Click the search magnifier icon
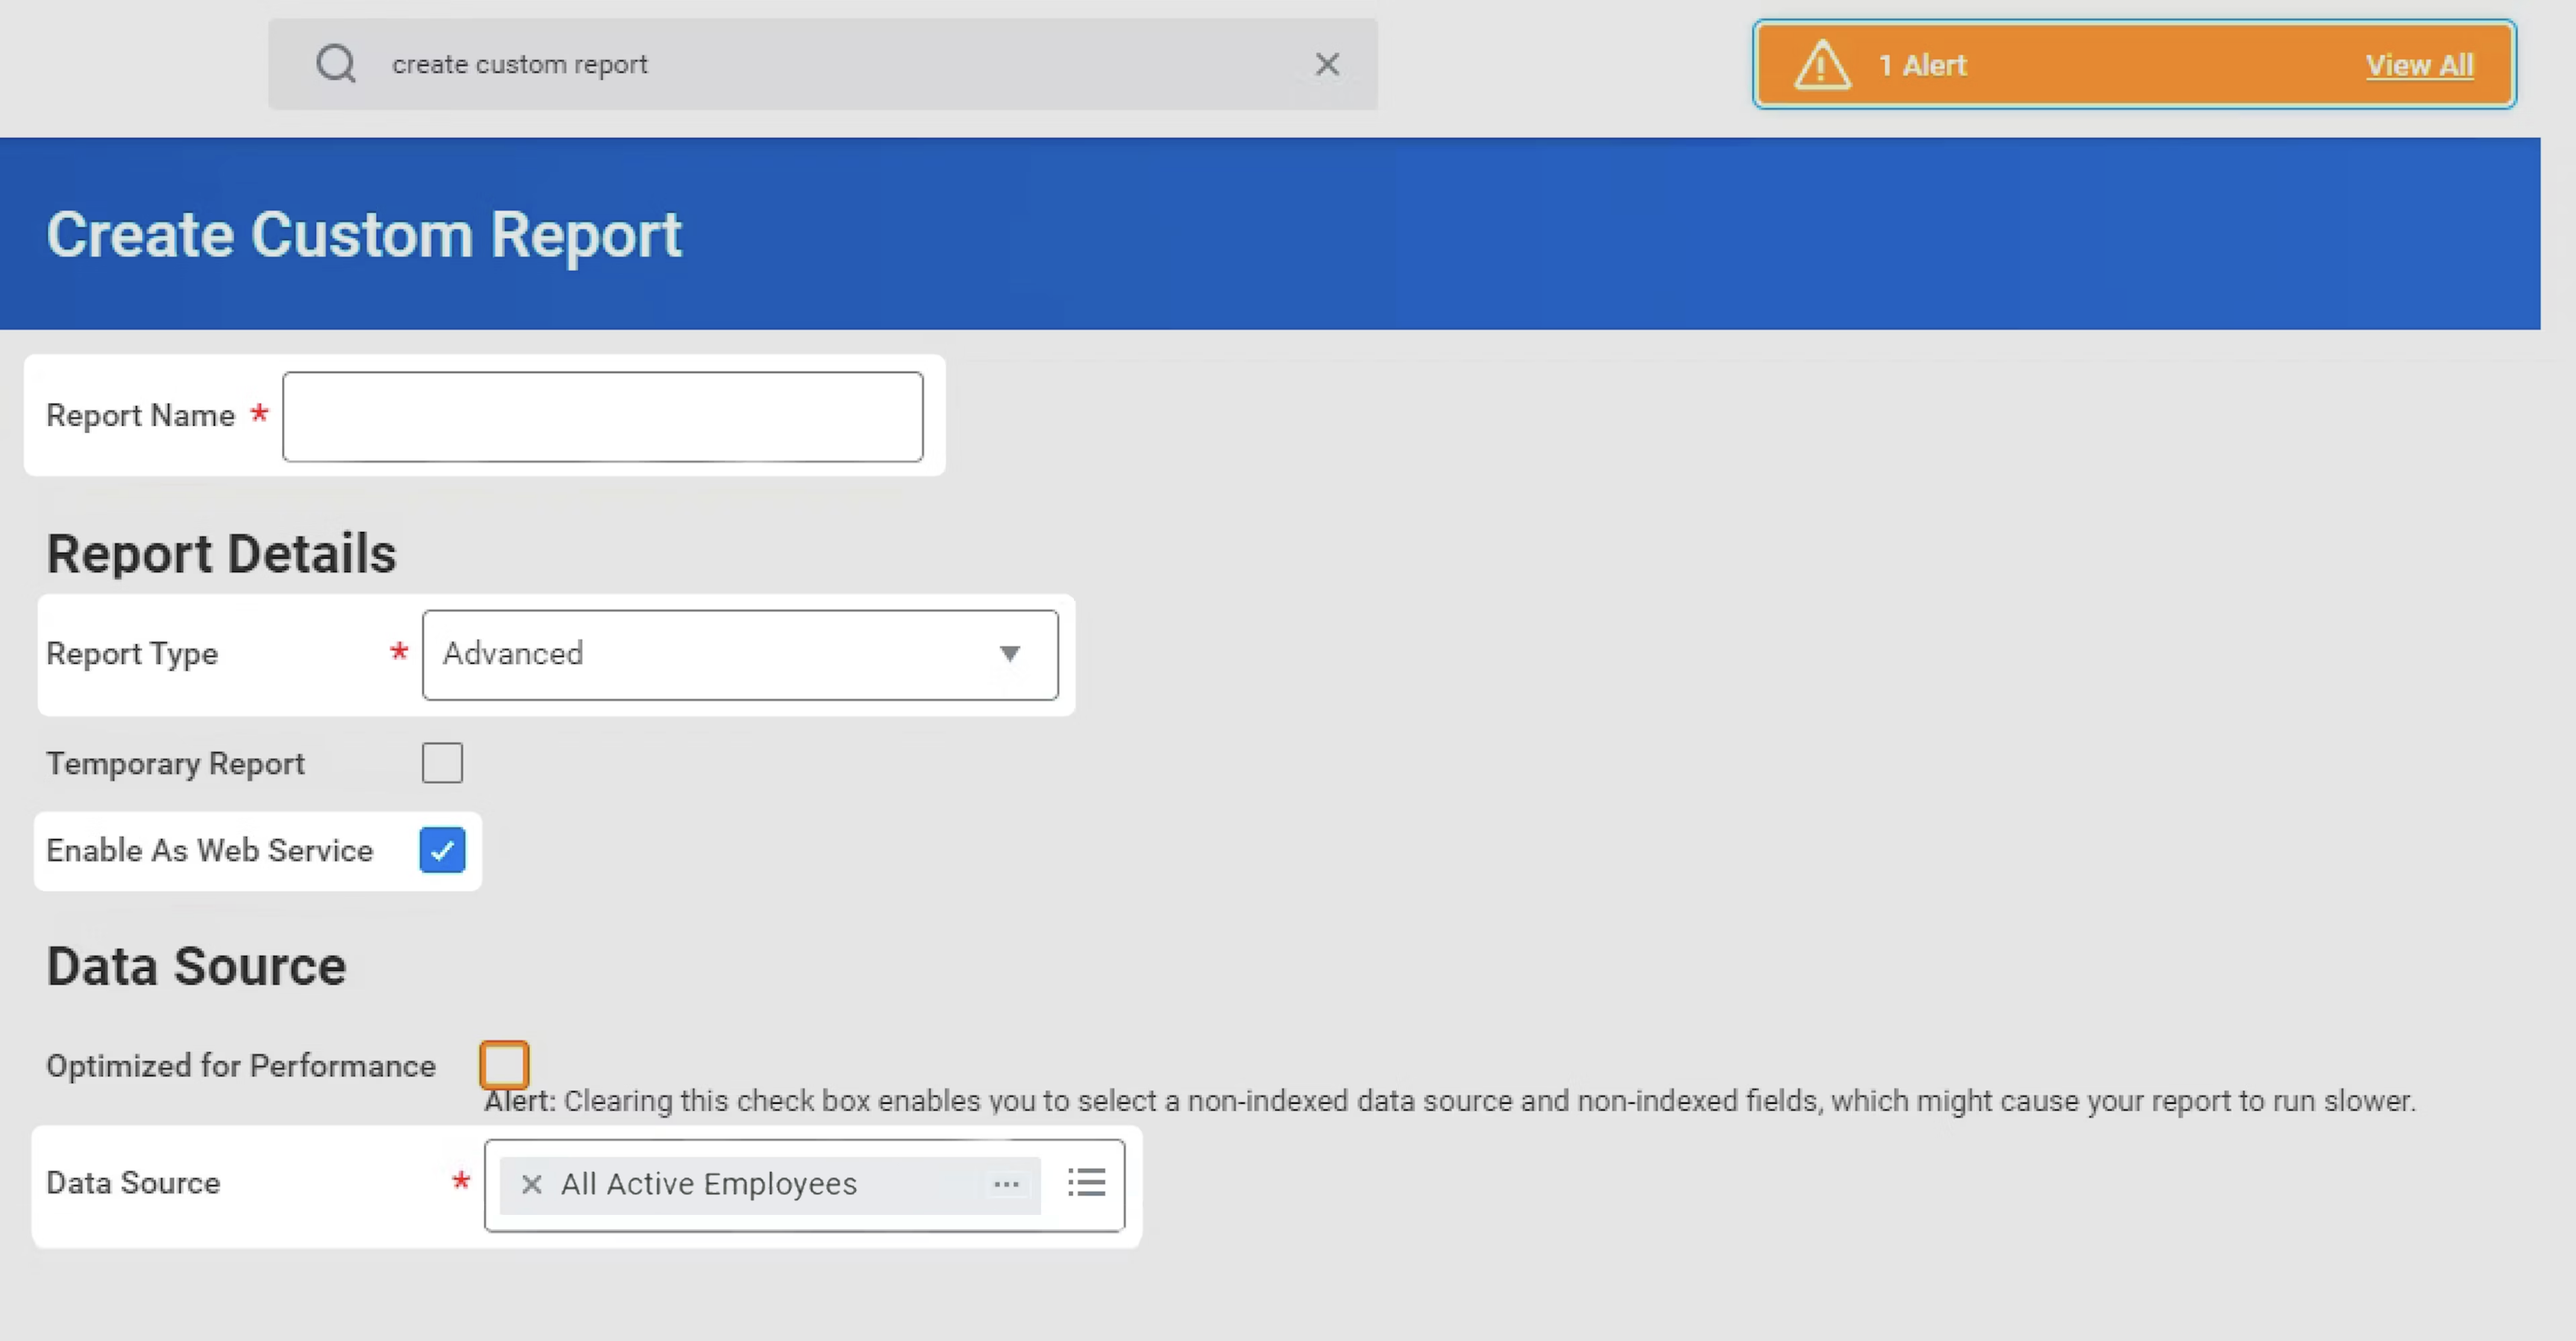 click(336, 63)
